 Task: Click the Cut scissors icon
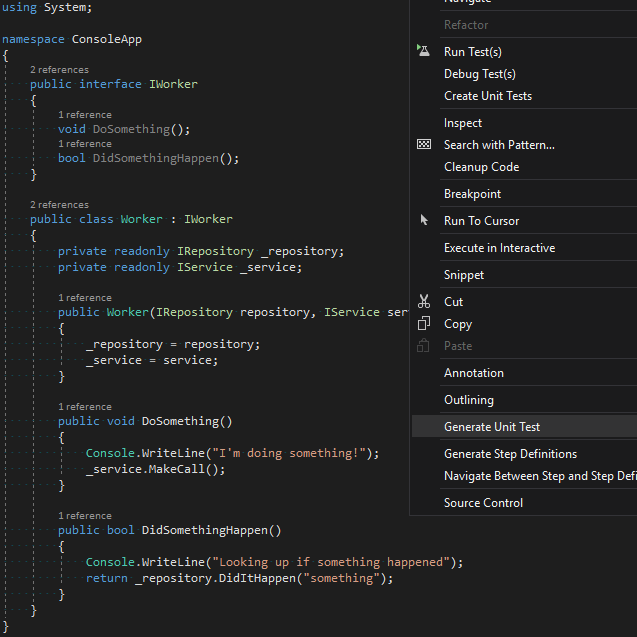pyautogui.click(x=424, y=301)
